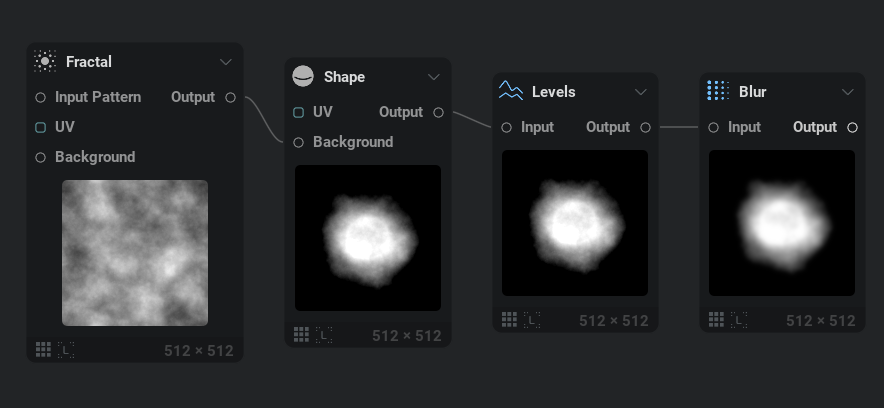
Task: Click the Fractal node sun icon
Action: (x=44, y=62)
